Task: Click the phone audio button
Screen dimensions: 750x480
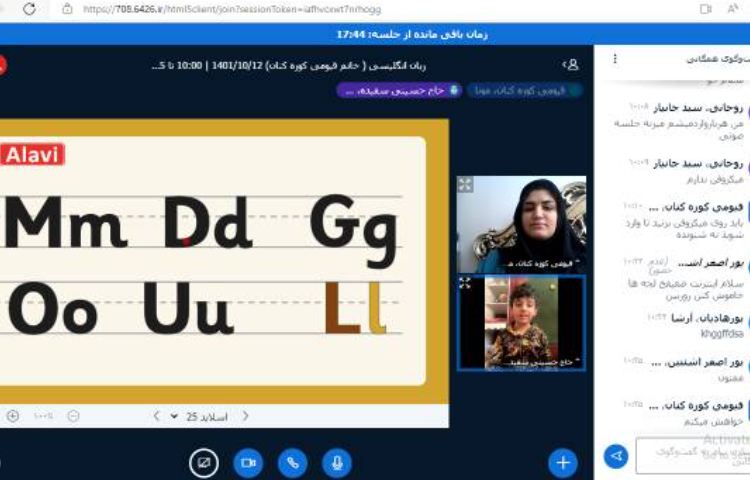Action: click(293, 463)
